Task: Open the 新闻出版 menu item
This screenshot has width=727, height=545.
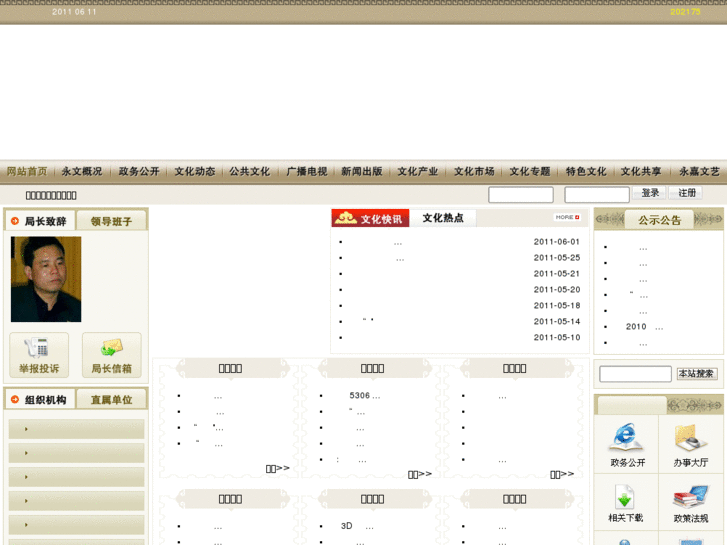Action: [362, 172]
